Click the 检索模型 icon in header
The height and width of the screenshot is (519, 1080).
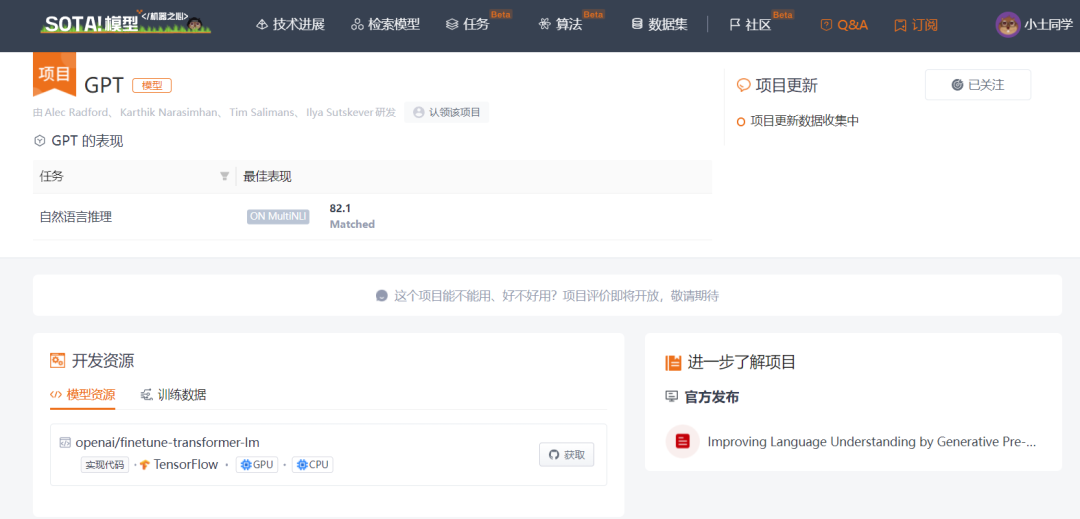point(357,25)
